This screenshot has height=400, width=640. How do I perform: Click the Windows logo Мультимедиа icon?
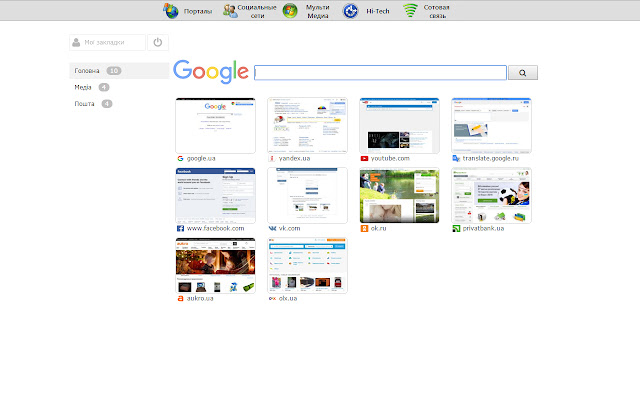290,11
